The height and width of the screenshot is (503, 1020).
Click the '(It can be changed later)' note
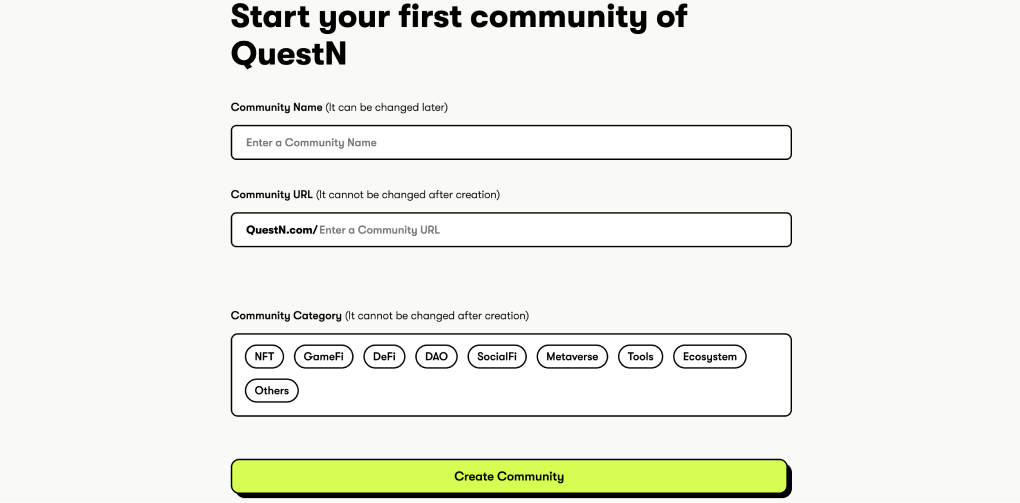[387, 107]
